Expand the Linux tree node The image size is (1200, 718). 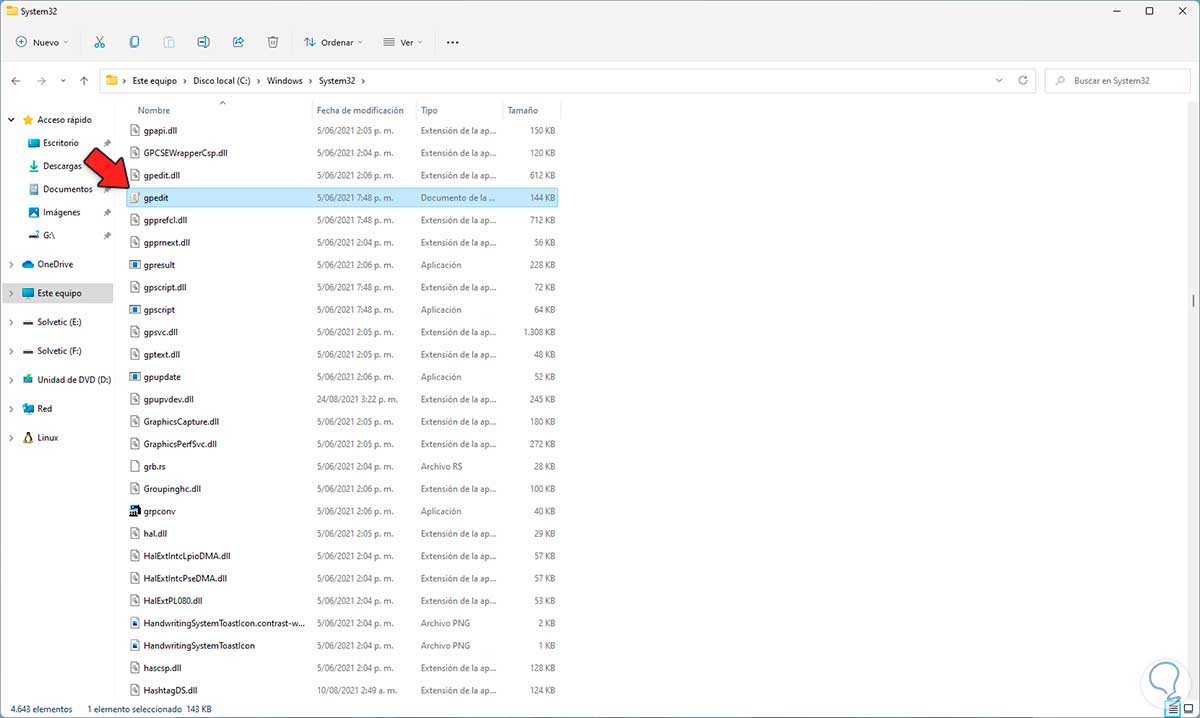(11, 438)
